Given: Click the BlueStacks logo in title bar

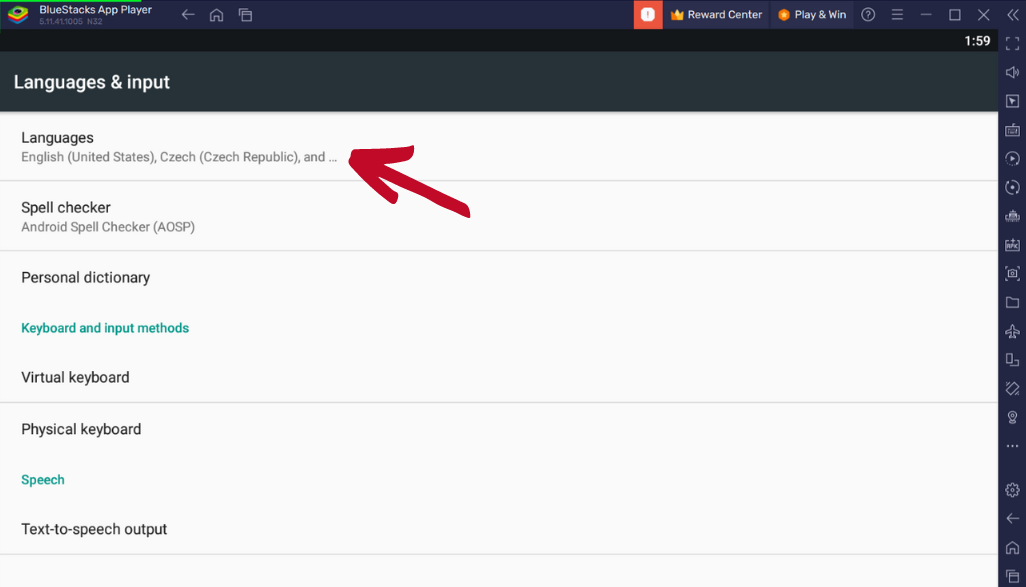Looking at the screenshot, I should pyautogui.click(x=18, y=14).
